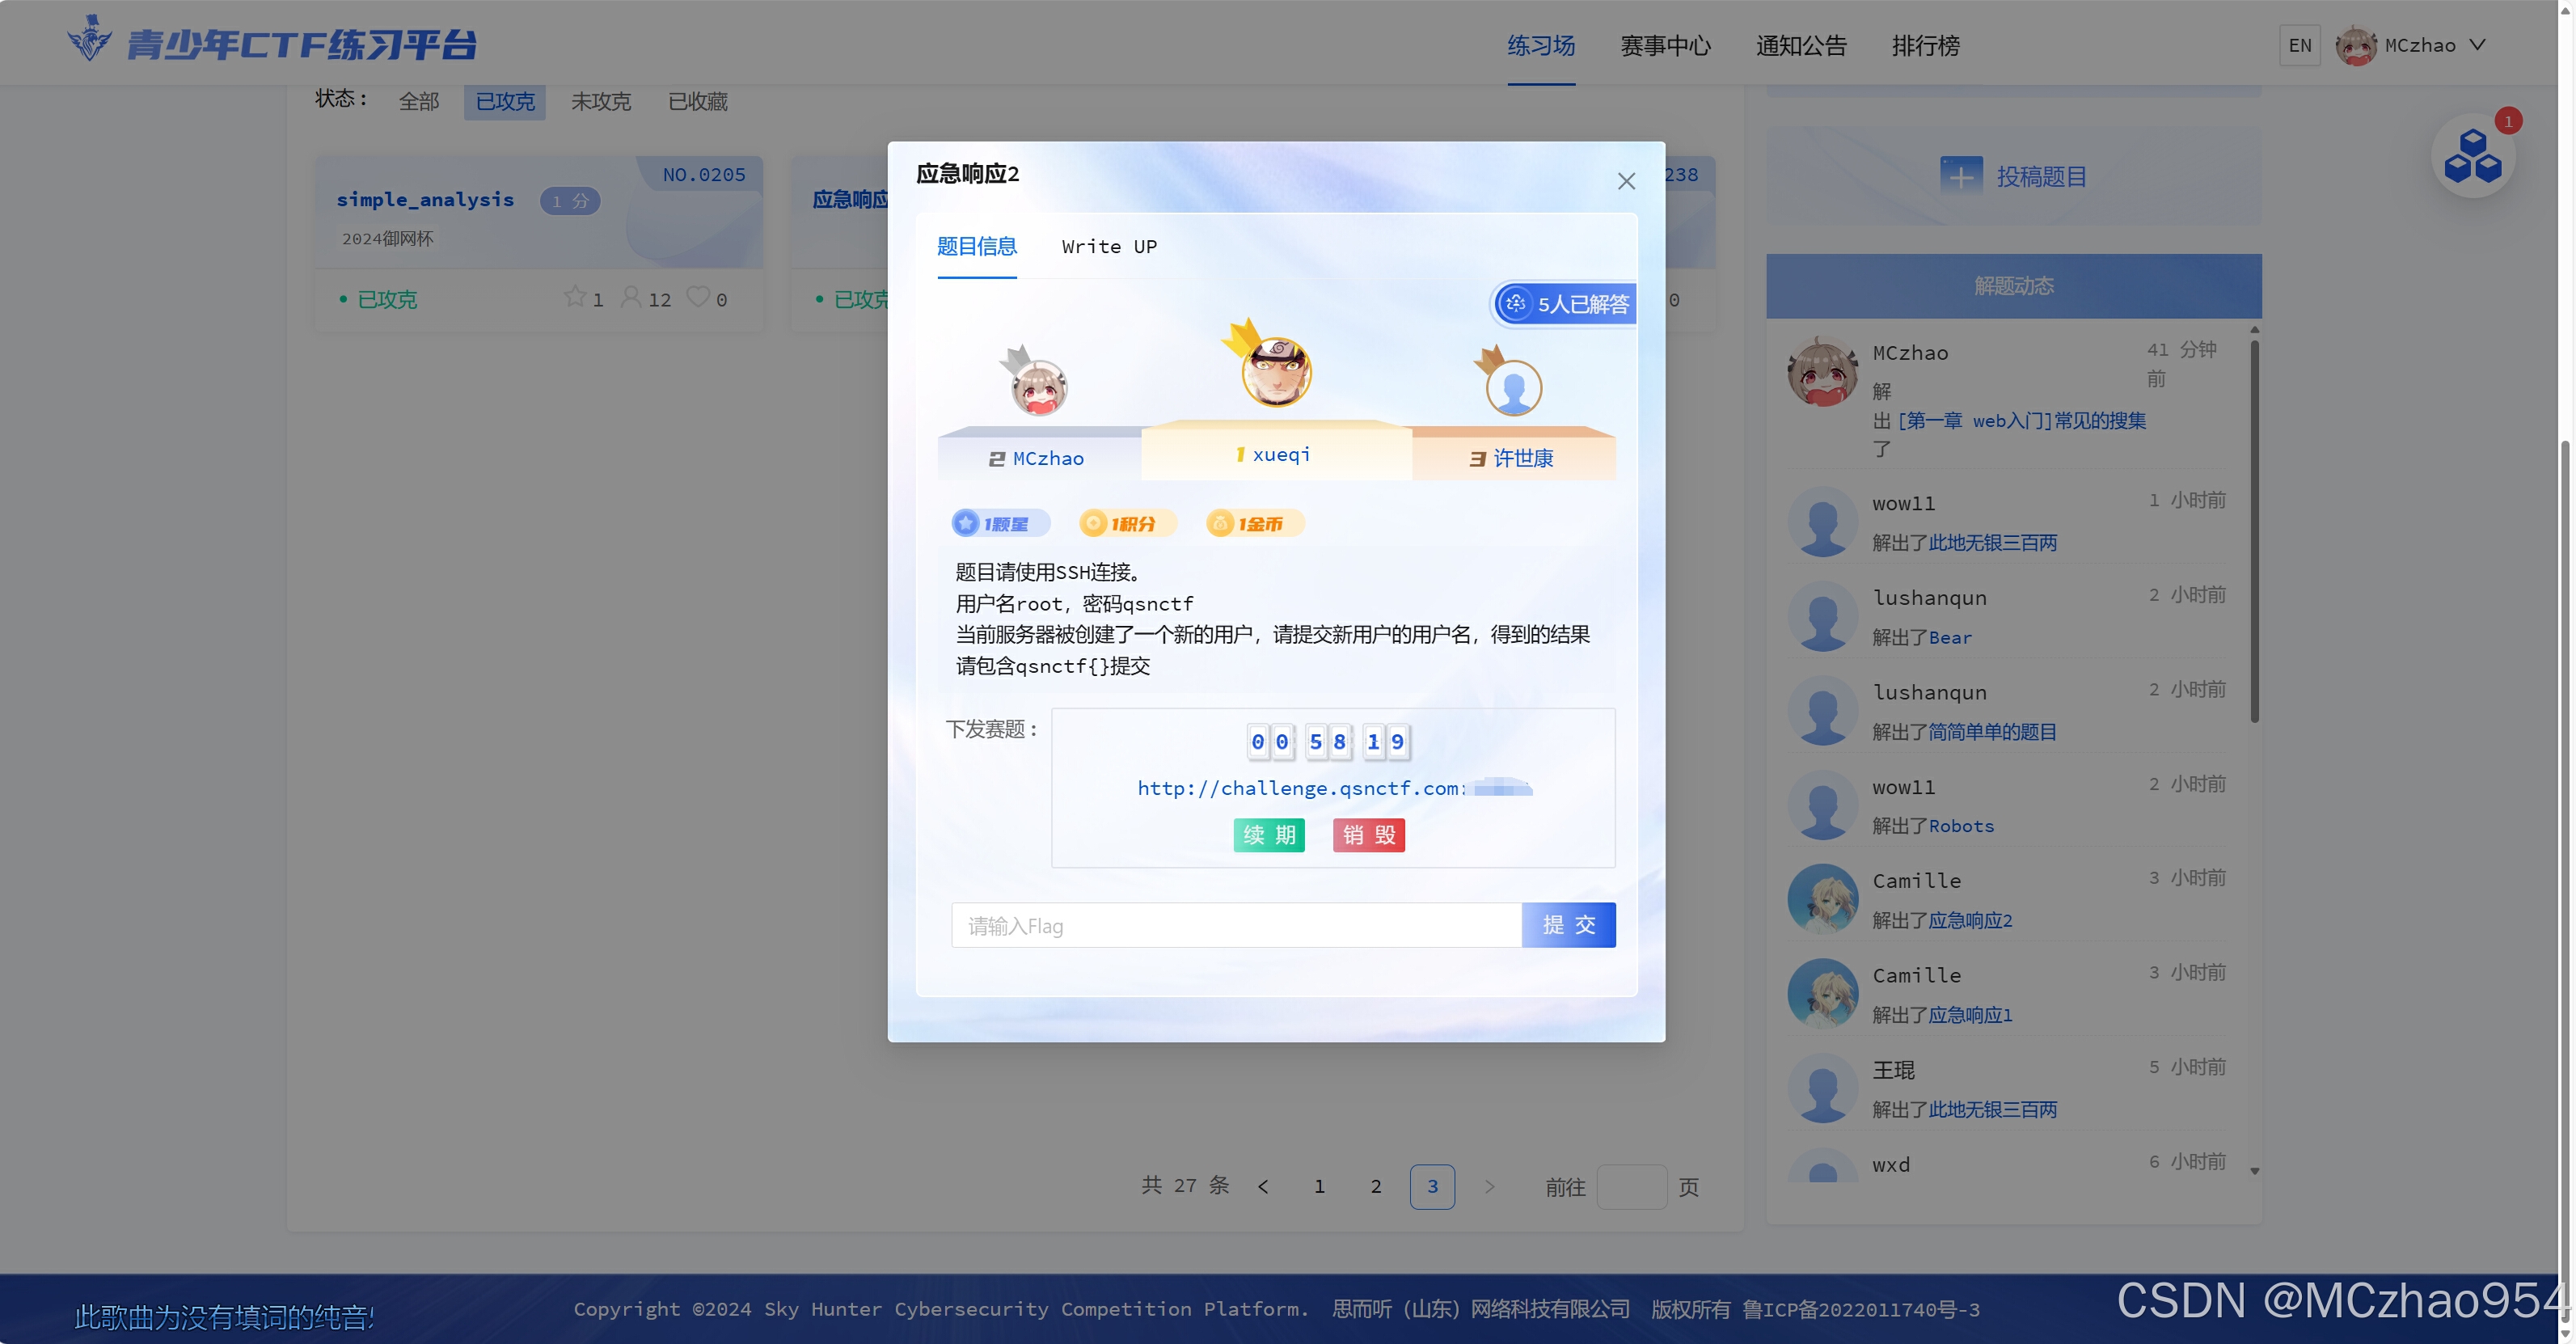Open the challenge.qsnctf.com link
The image size is (2576, 1344).
click(x=1299, y=788)
